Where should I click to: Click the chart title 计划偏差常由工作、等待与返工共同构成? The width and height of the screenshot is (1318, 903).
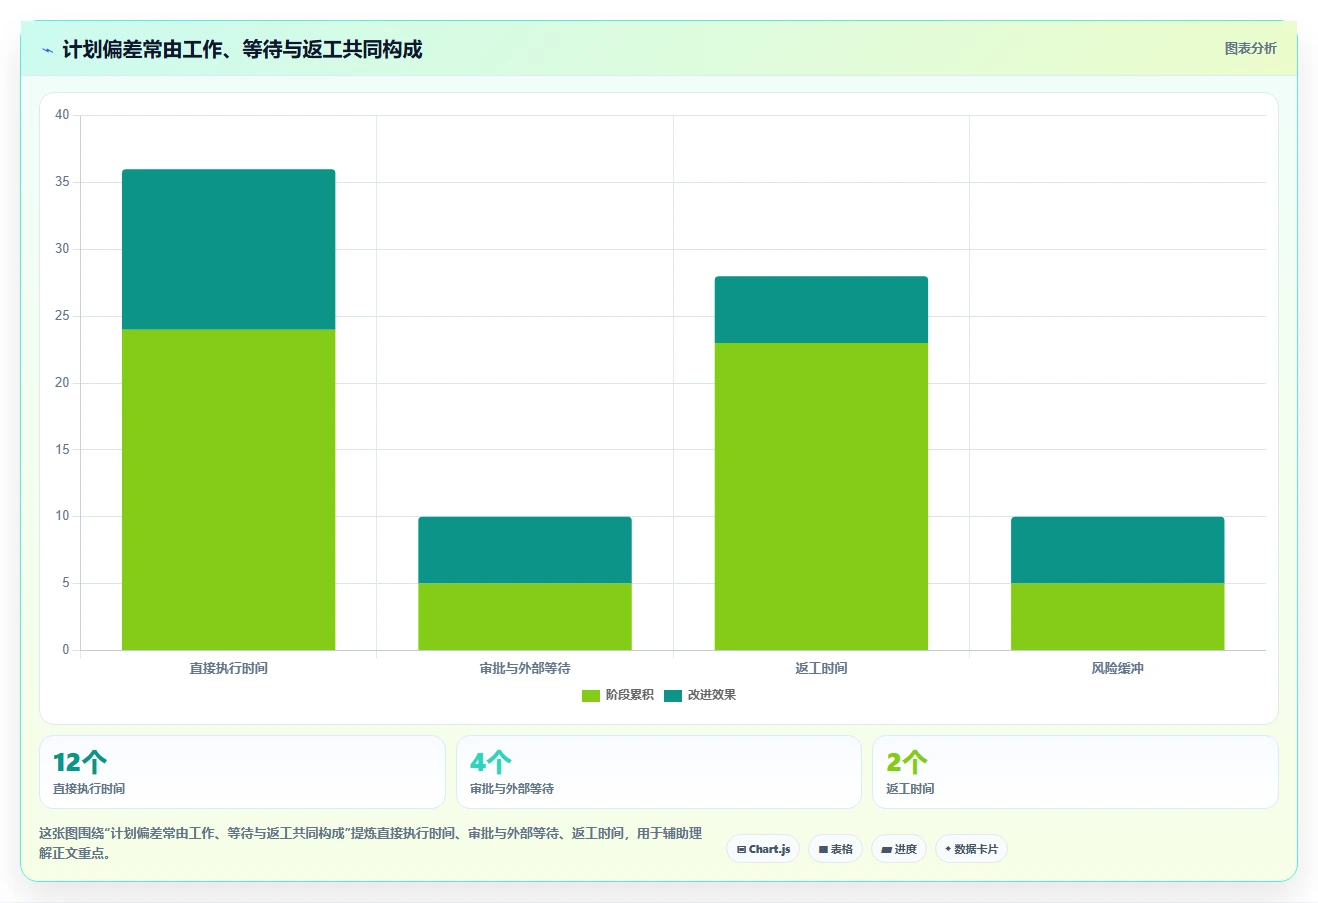pyautogui.click(x=242, y=49)
